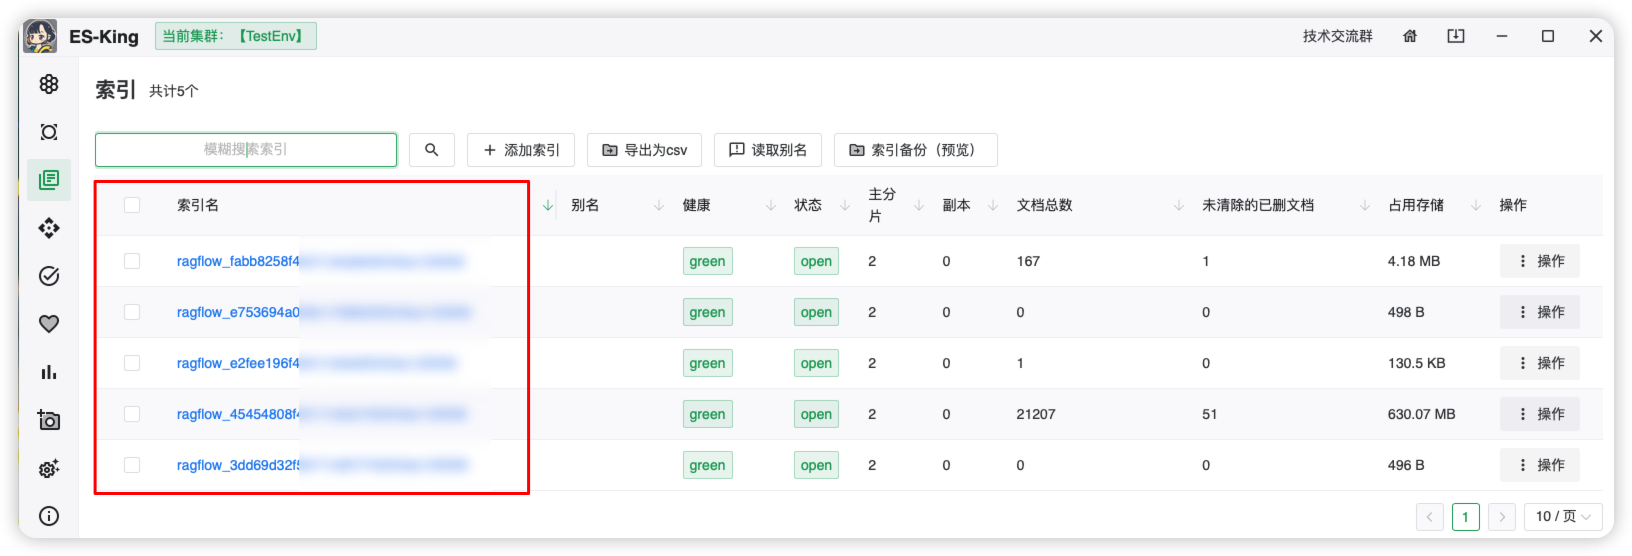Sort by total documents column arrow

(1179, 205)
